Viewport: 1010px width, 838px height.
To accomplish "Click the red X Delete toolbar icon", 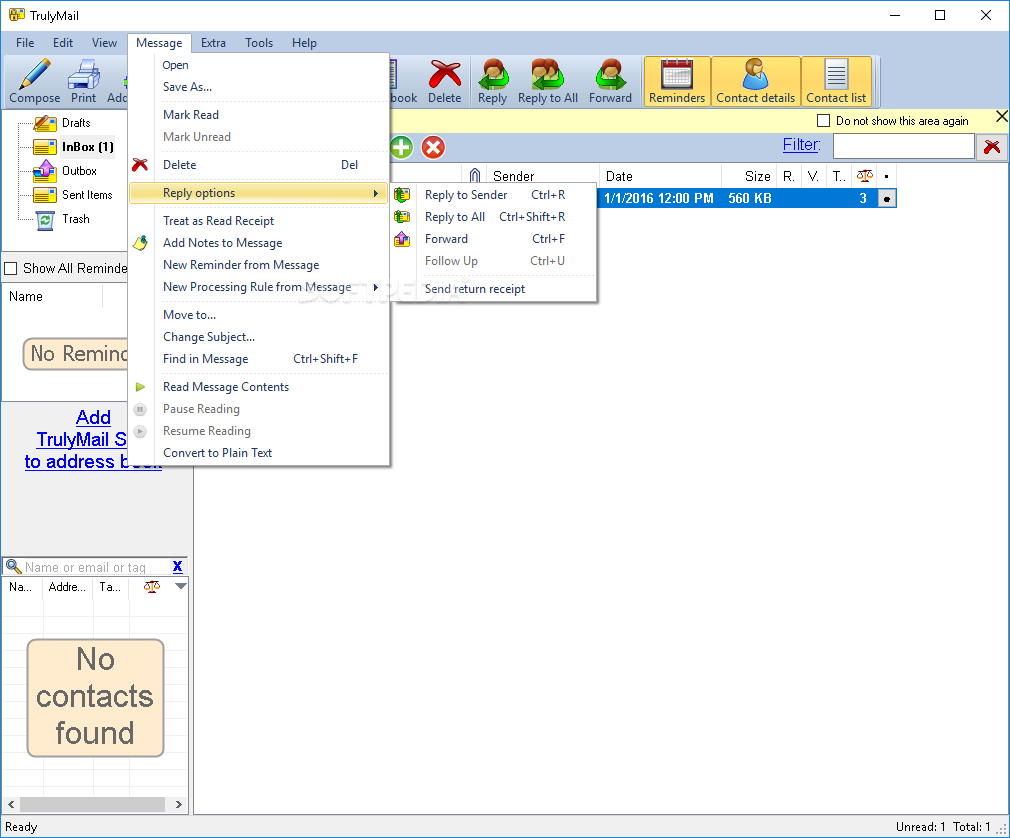I will pos(444,74).
